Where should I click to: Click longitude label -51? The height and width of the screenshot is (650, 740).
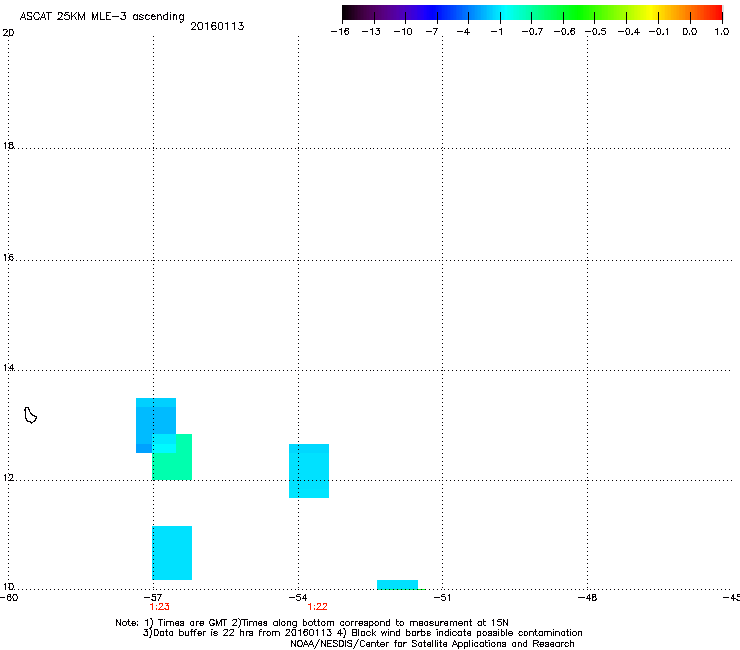point(442,597)
